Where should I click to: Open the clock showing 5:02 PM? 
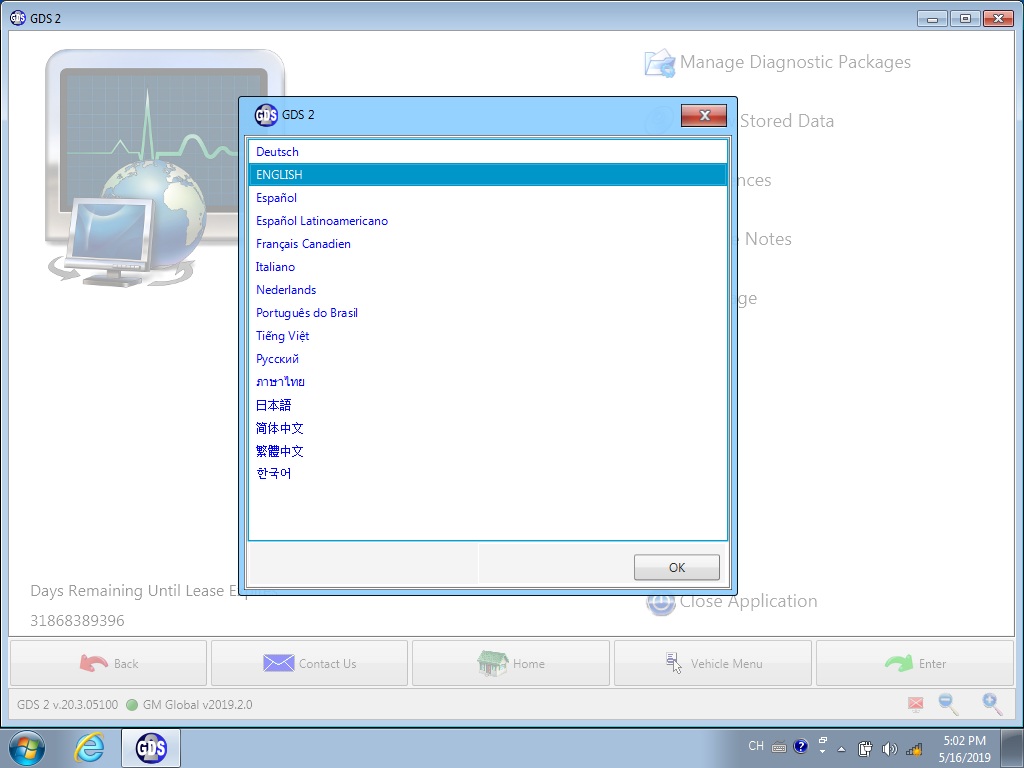click(x=965, y=749)
